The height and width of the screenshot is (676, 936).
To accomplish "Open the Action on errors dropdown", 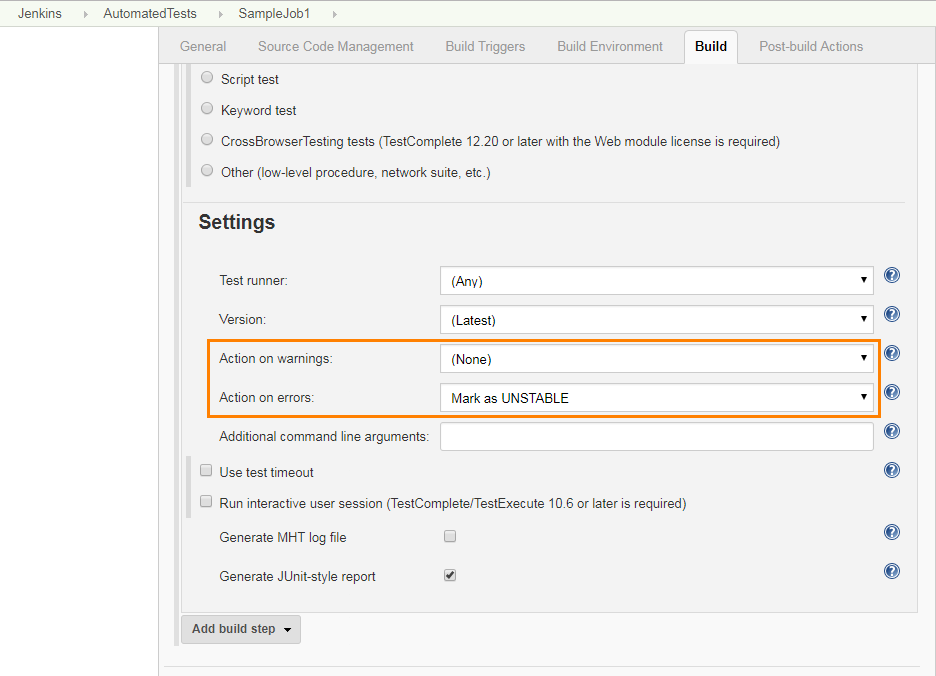I will click(x=657, y=398).
